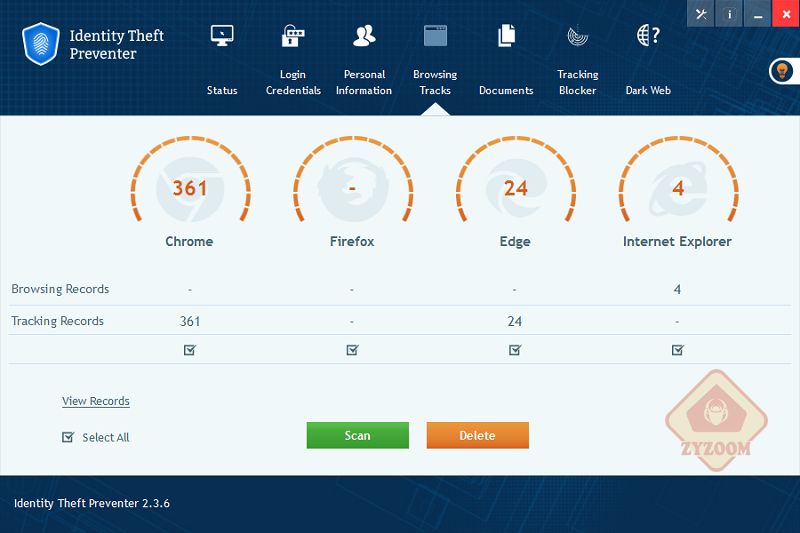Minimize the application window
The width and height of the screenshot is (800, 533).
[758, 14]
